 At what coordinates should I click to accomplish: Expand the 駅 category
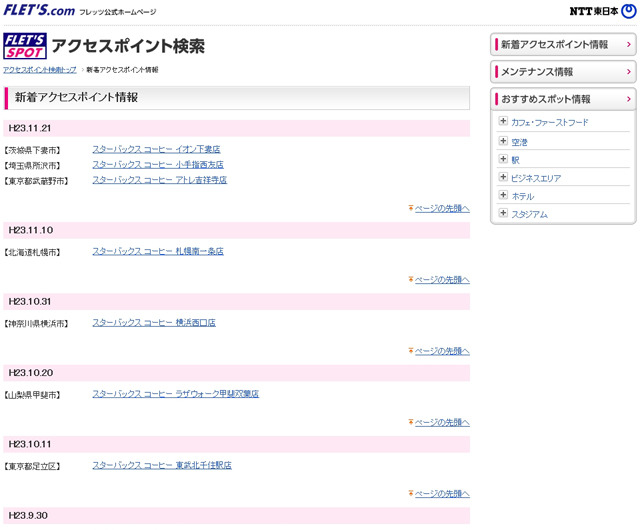(x=503, y=159)
